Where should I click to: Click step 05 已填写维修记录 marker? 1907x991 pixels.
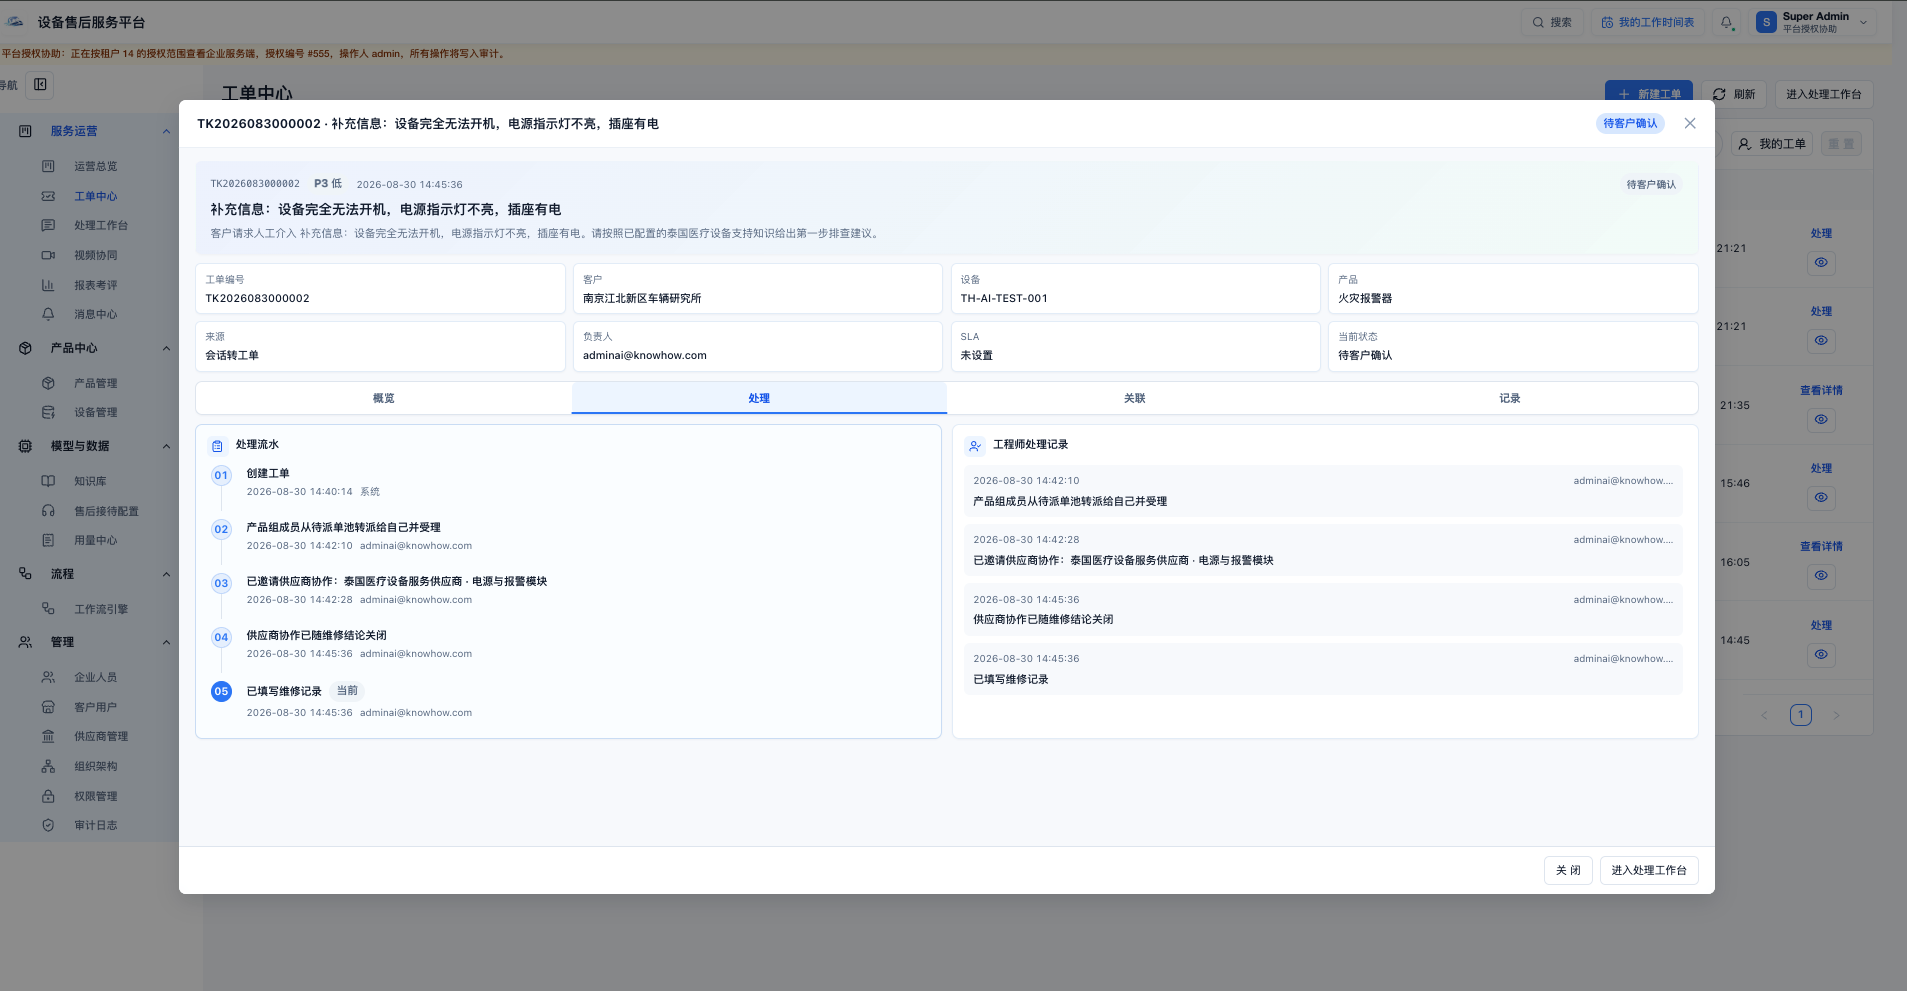221,691
